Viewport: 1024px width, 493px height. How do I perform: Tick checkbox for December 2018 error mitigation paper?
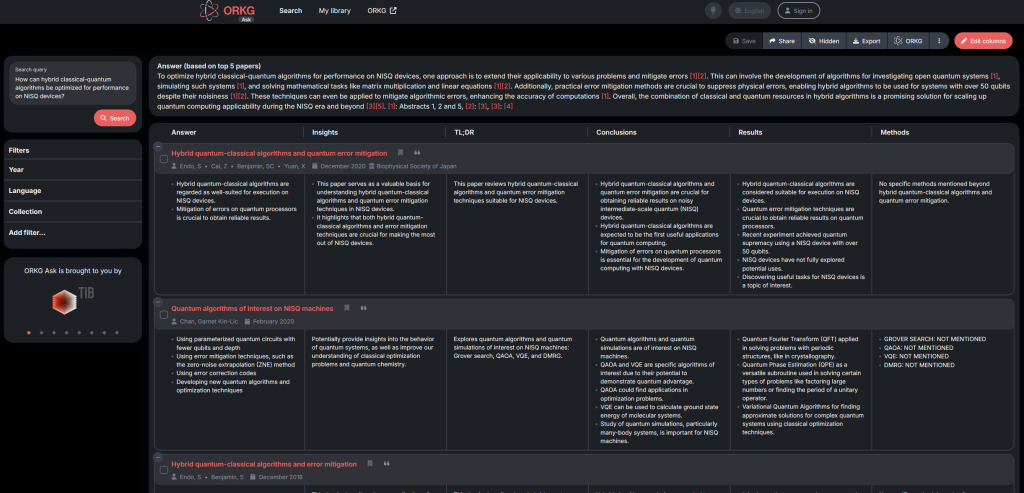[x=163, y=470]
